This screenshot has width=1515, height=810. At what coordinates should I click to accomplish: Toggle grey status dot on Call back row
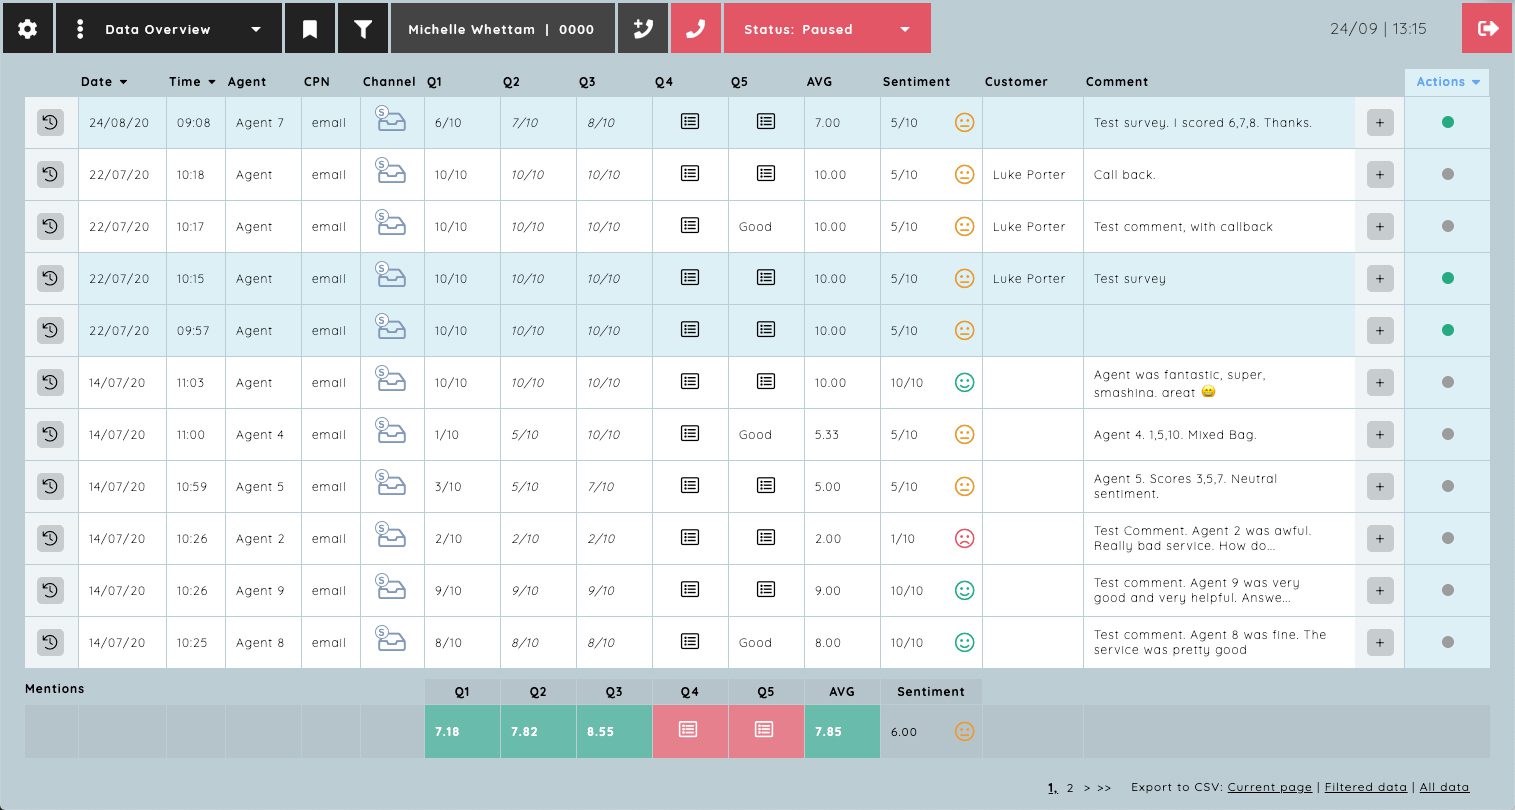pos(1447,174)
